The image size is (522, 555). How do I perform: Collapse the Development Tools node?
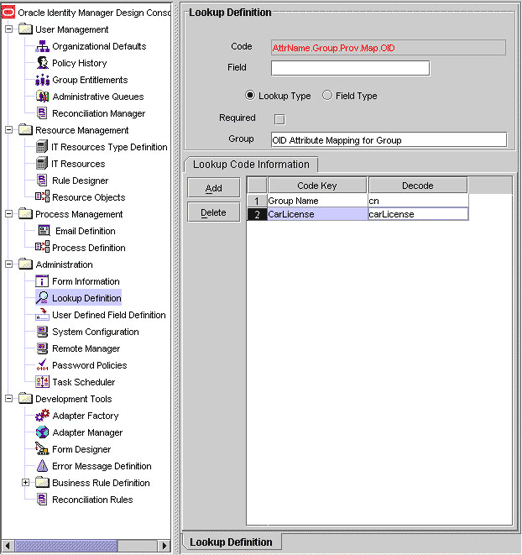tap(9, 399)
